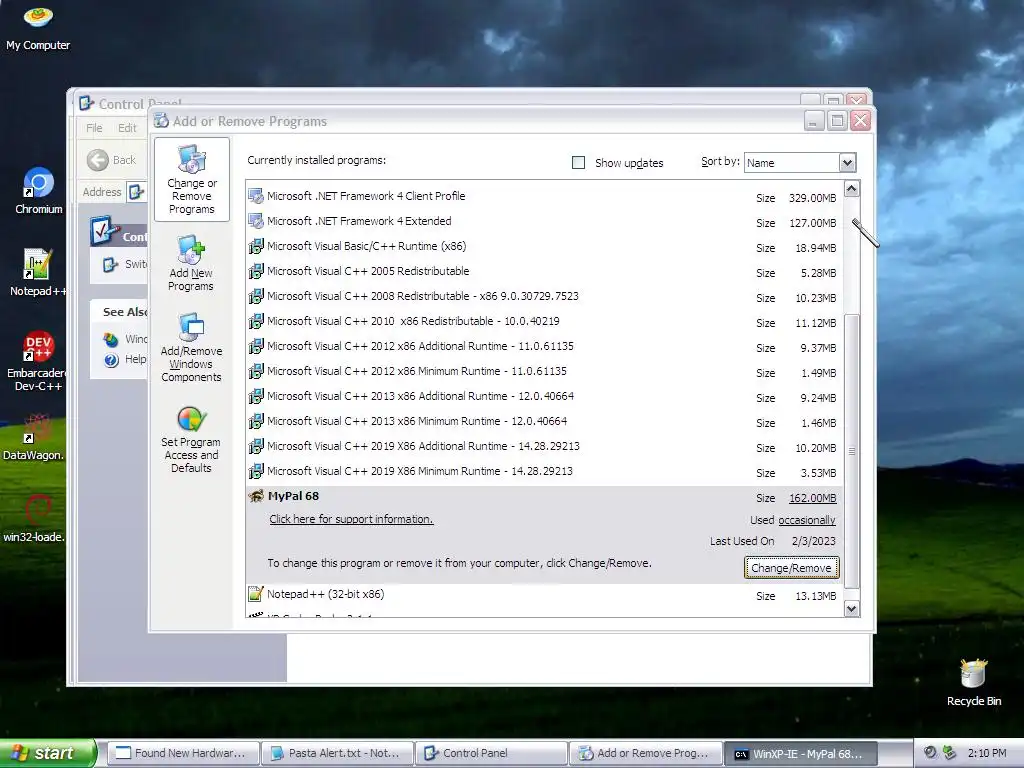
Task: Click .NET Framework 4 Client Profile icon
Action: coord(256,196)
